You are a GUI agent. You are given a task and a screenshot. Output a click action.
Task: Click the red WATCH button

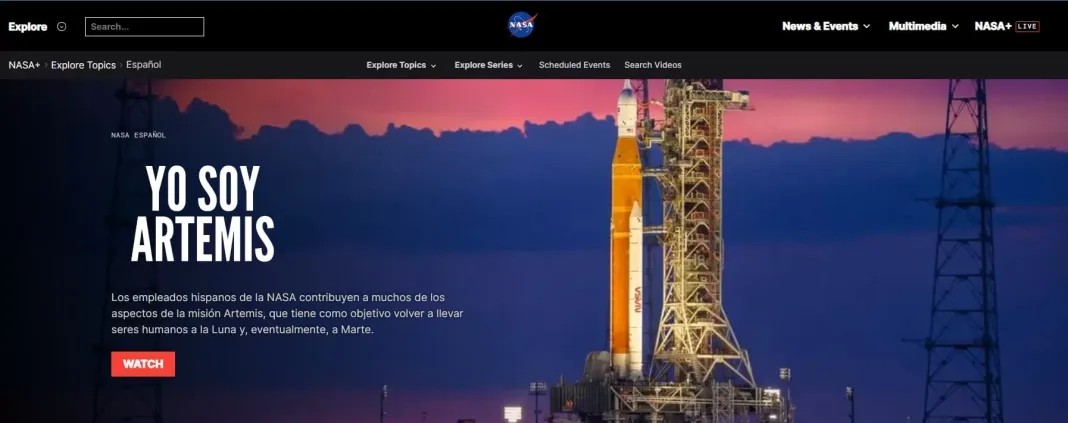(x=143, y=364)
